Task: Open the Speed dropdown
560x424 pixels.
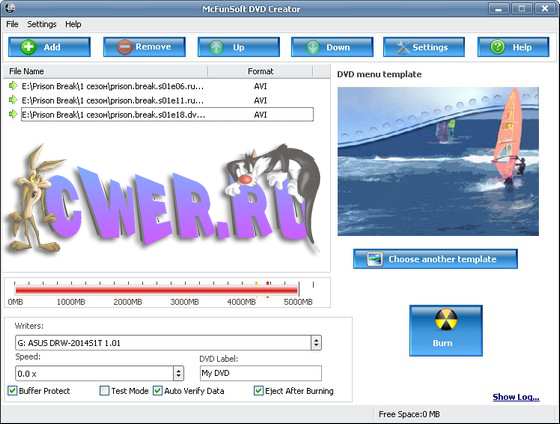Action: point(179,374)
